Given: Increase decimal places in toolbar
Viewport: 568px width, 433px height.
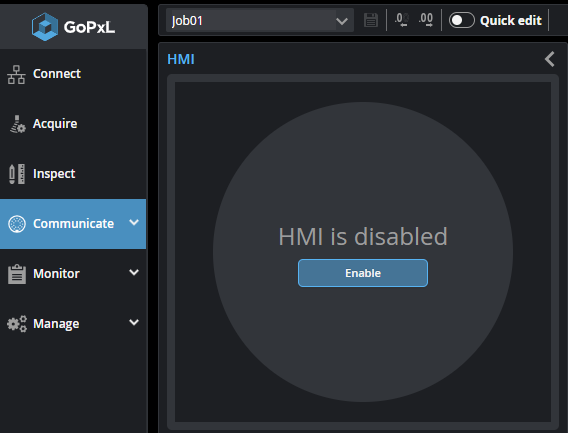Looking at the screenshot, I should coord(426,20).
